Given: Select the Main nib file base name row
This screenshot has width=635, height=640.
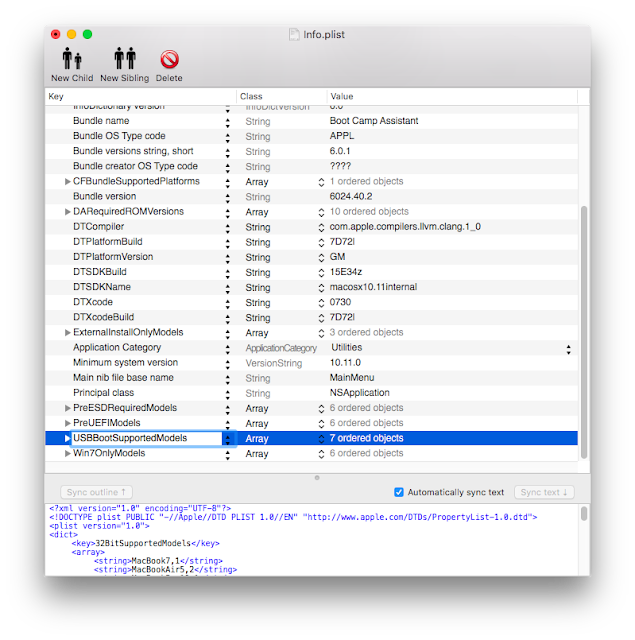Looking at the screenshot, I should (x=311, y=378).
